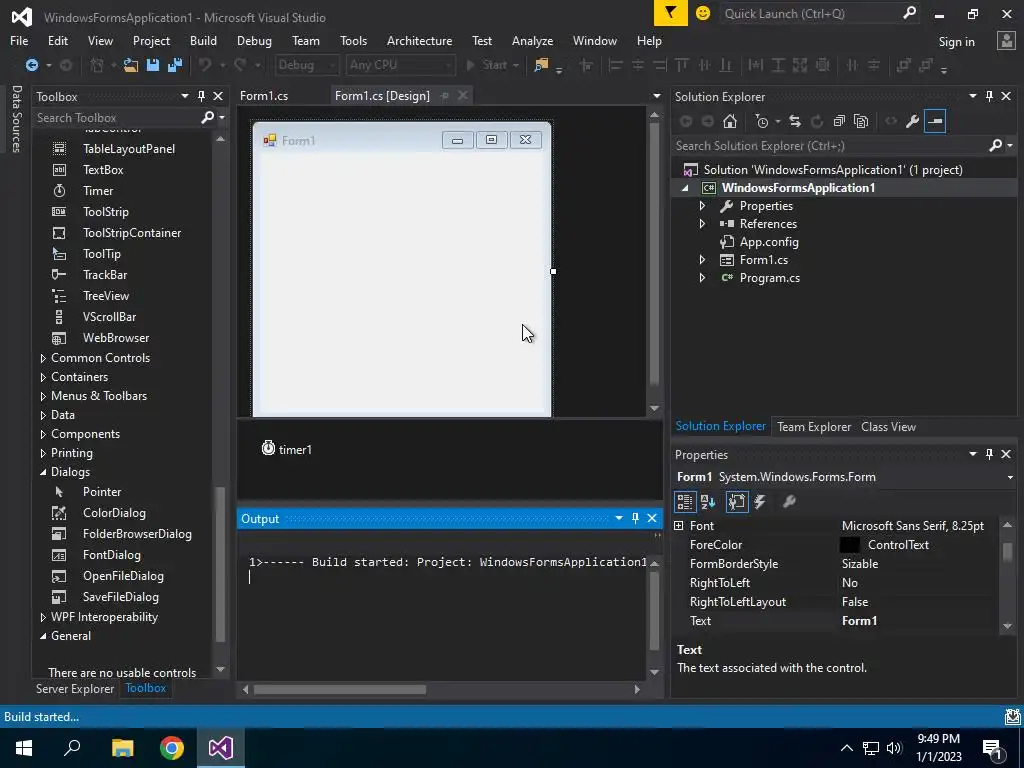Switch to the Form1.cs code tab
Image resolution: width=1024 pixels, height=768 pixels.
coord(264,96)
